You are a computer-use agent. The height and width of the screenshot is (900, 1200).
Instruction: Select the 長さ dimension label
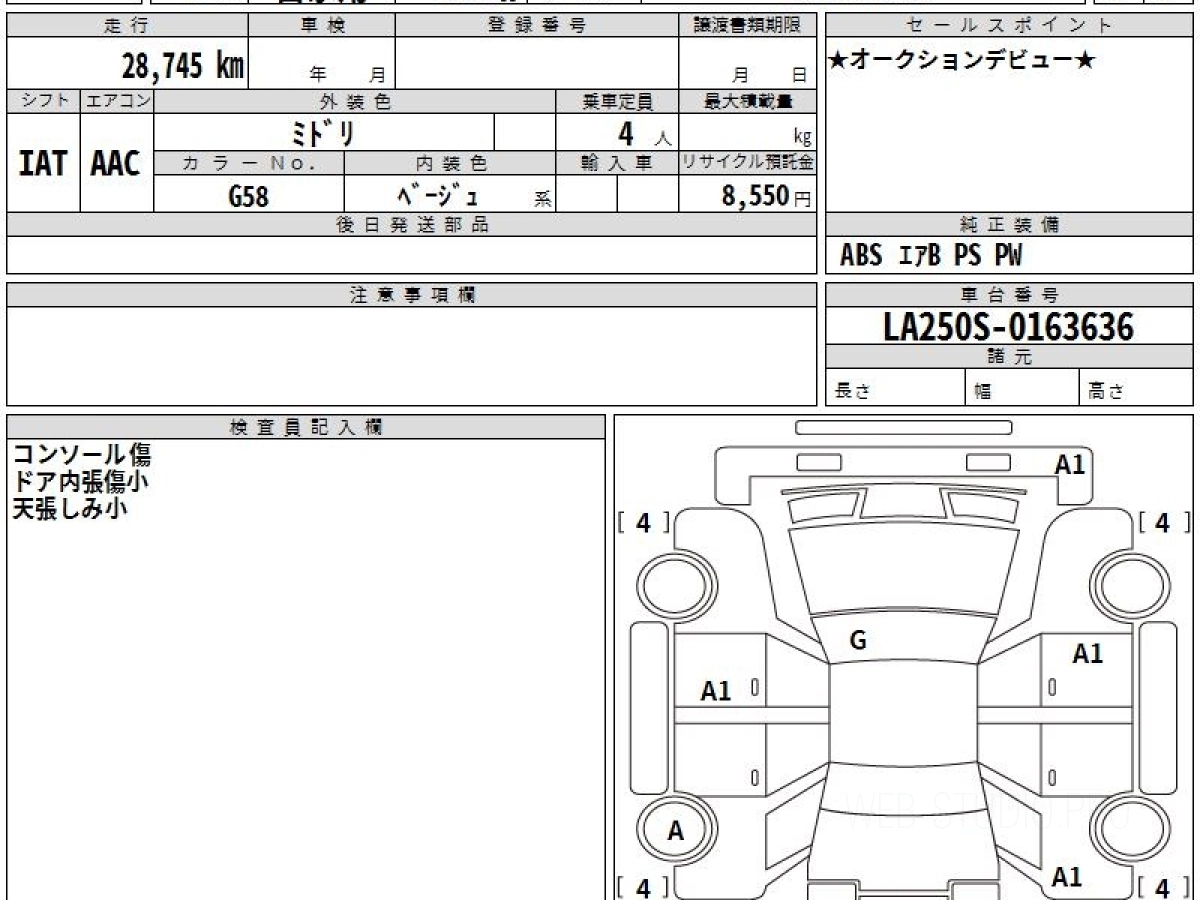pyautogui.click(x=853, y=392)
